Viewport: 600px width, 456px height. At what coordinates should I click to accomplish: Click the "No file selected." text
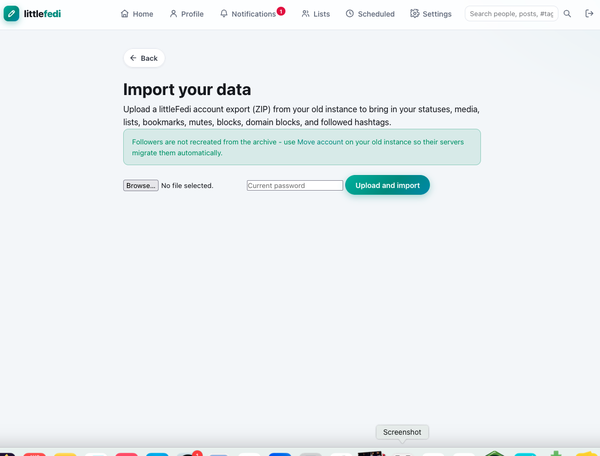(187, 186)
